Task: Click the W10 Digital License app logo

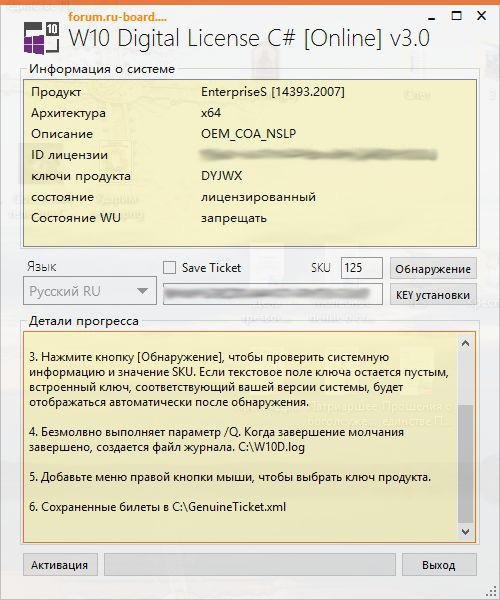Action: pyautogui.click(x=42, y=38)
